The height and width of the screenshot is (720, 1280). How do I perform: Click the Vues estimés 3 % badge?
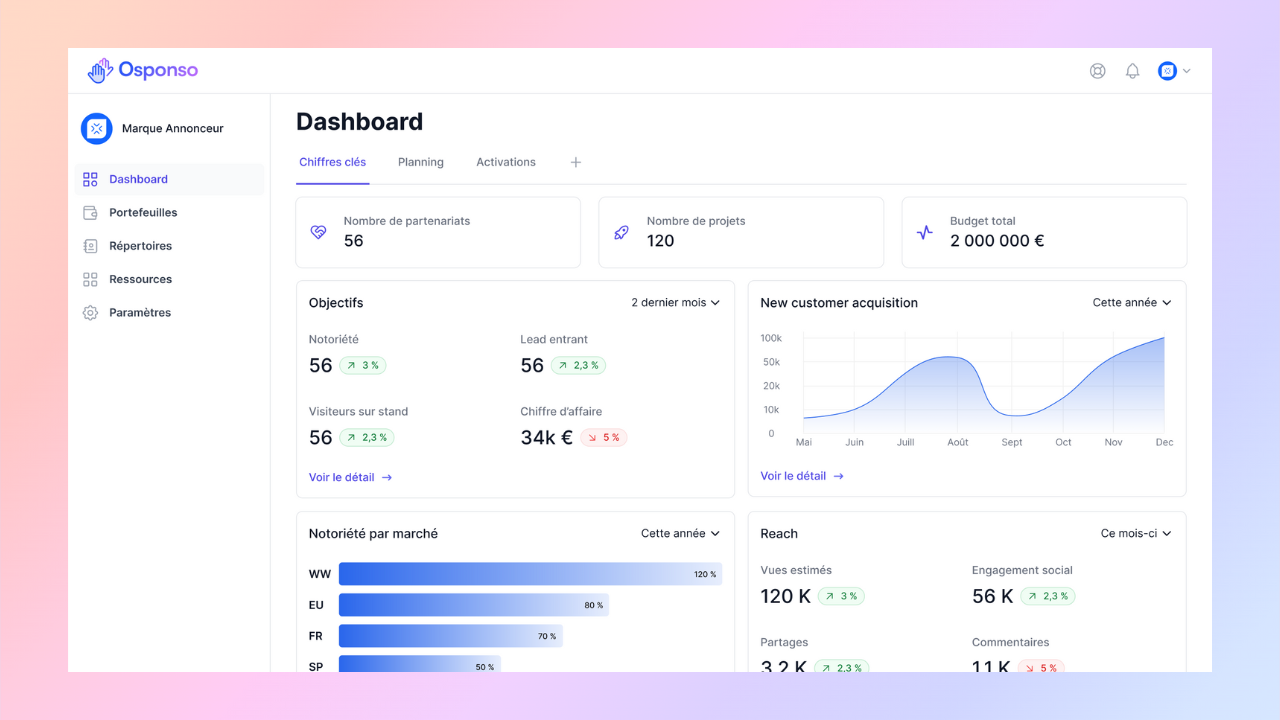(x=841, y=596)
